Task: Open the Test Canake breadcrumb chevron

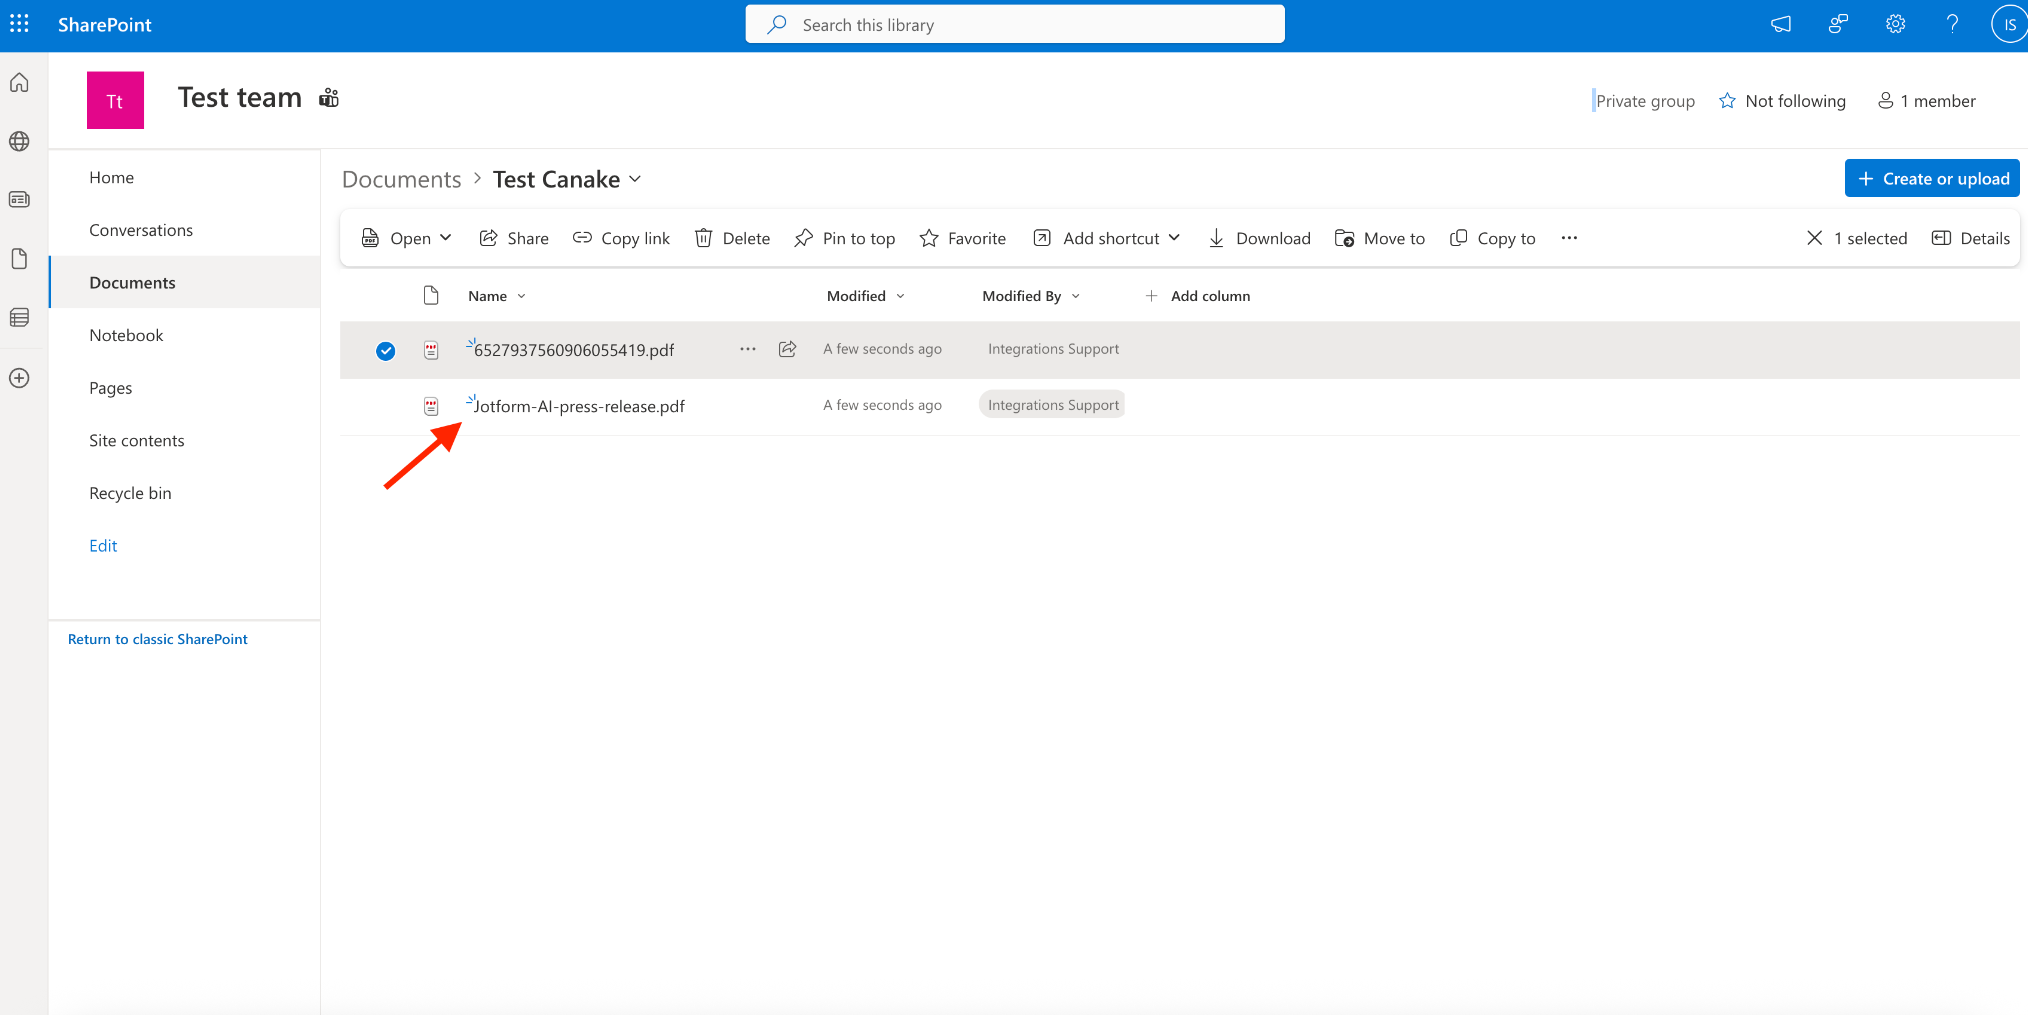Action: [x=635, y=179]
